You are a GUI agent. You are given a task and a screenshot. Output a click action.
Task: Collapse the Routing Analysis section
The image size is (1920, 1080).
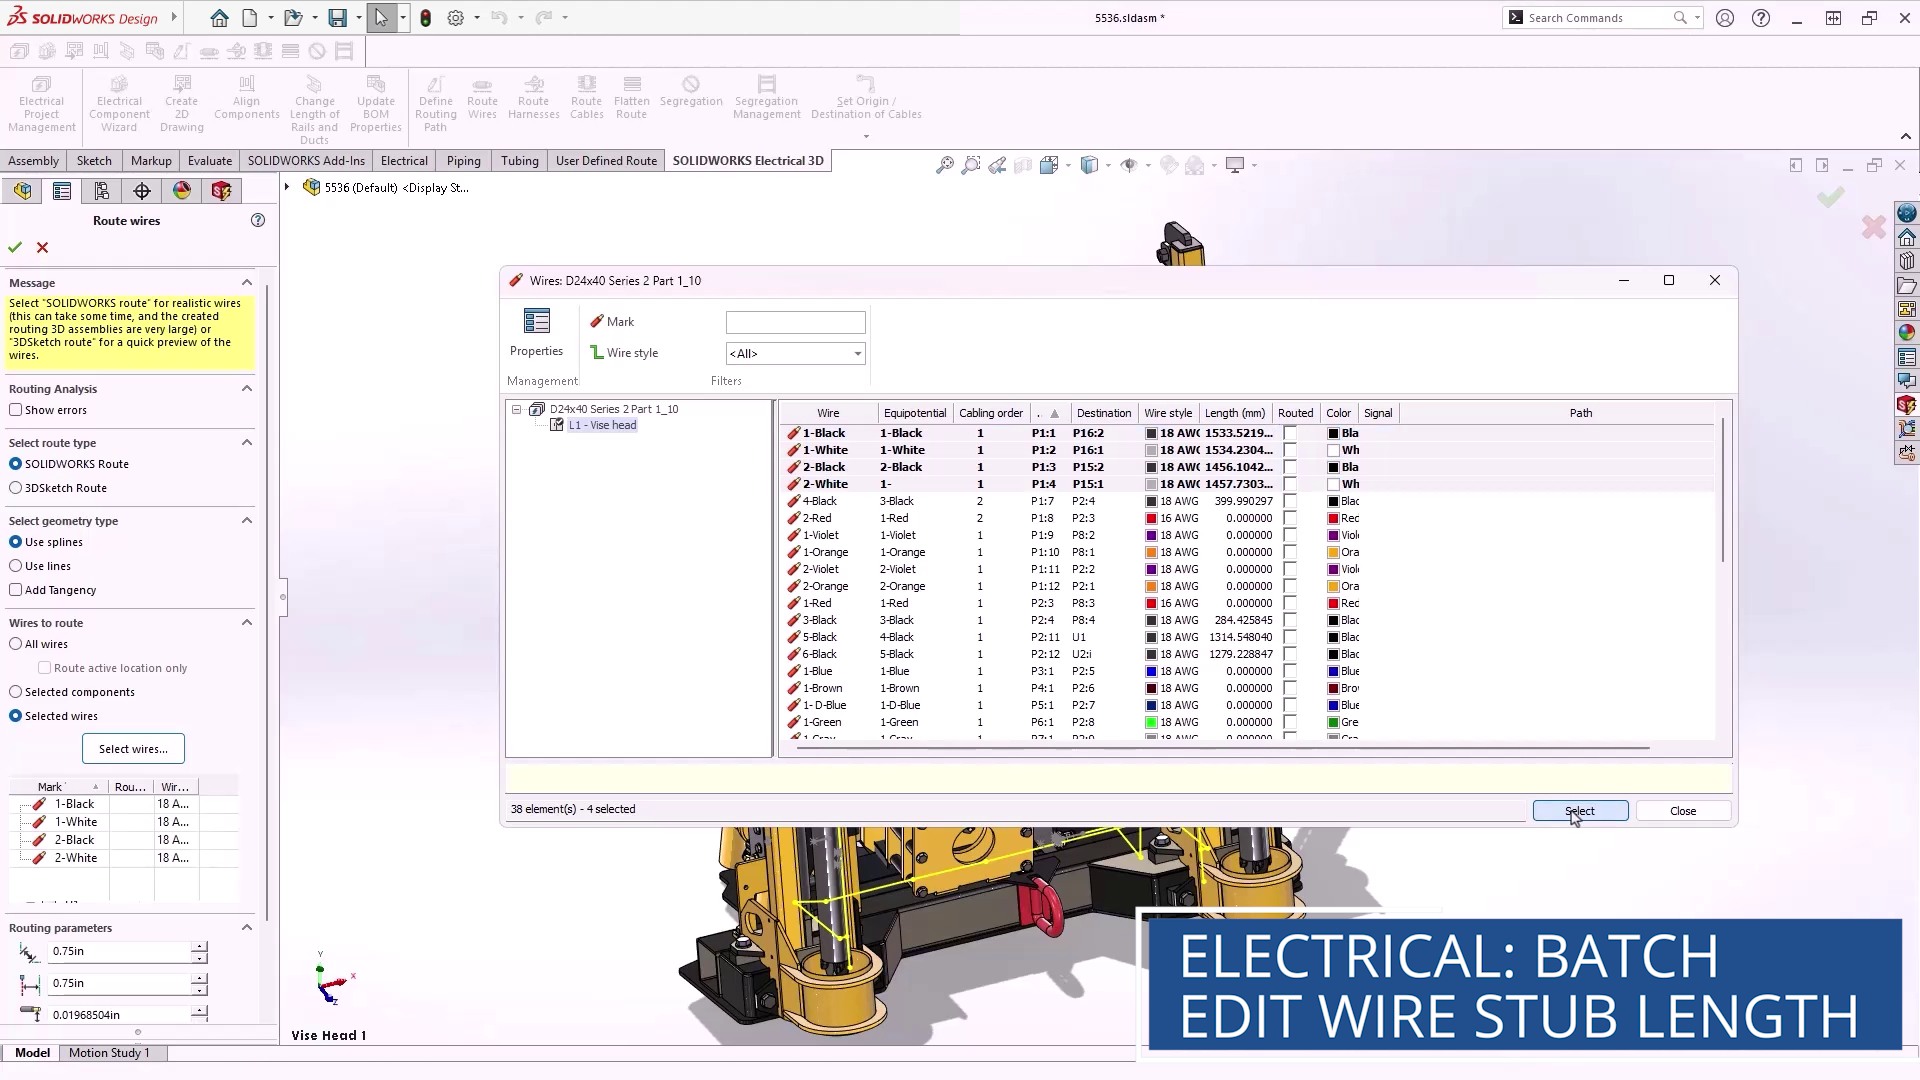247,389
